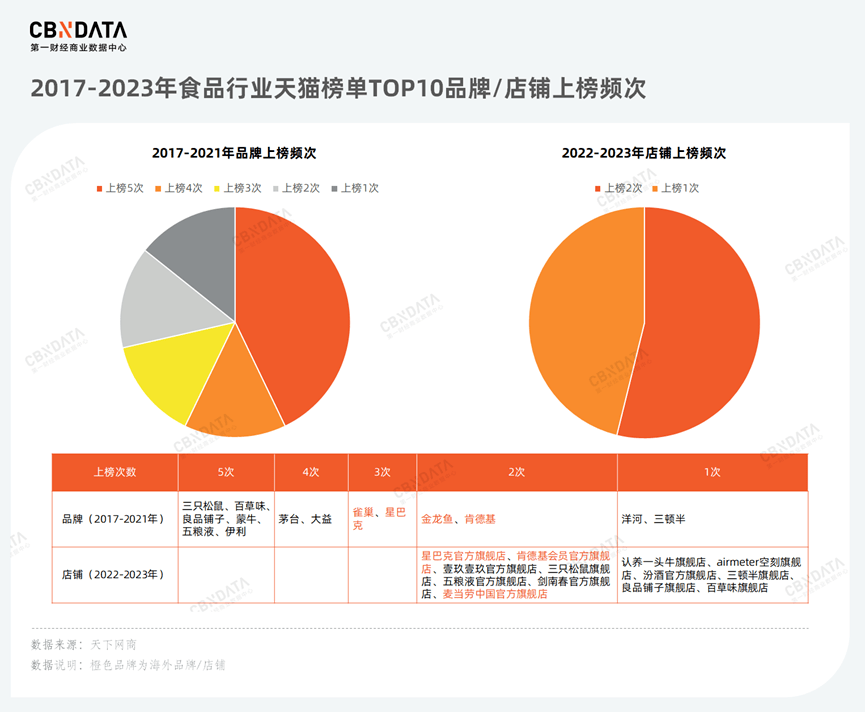Click the 雀巢、星巴克 cell
Screen dimensions: 865x712
coord(380,519)
